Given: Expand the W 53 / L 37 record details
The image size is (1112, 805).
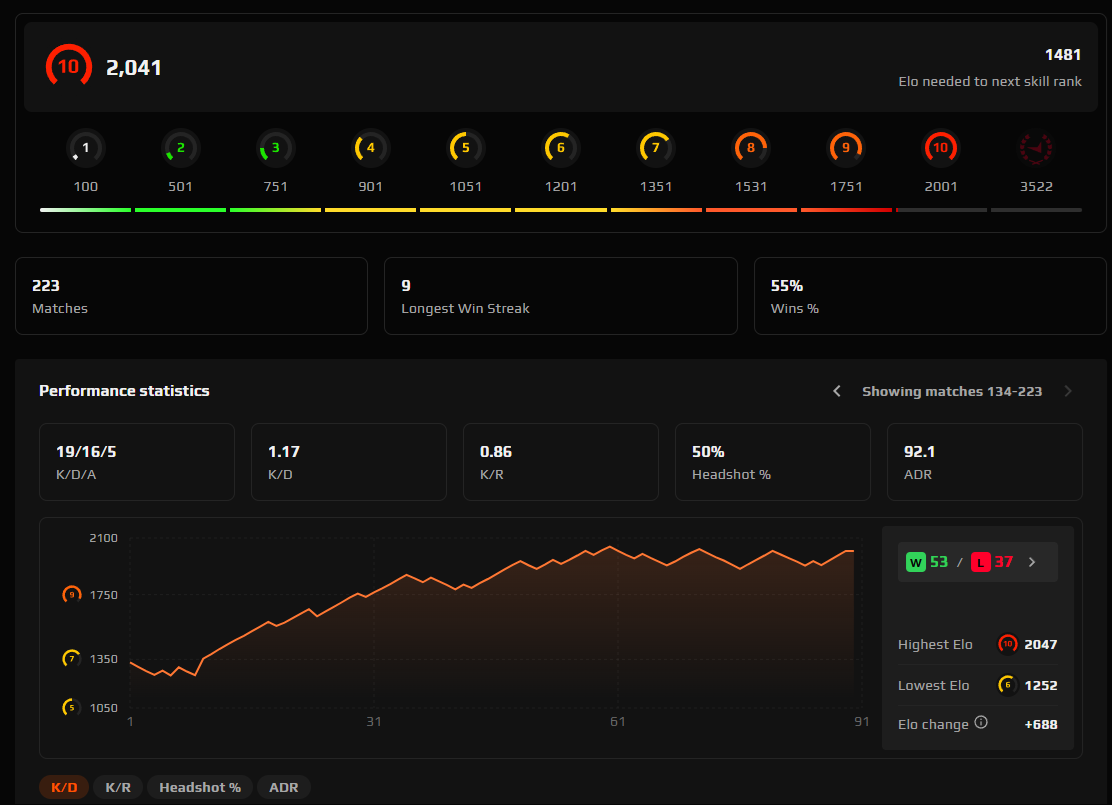Looking at the screenshot, I should (977, 561).
